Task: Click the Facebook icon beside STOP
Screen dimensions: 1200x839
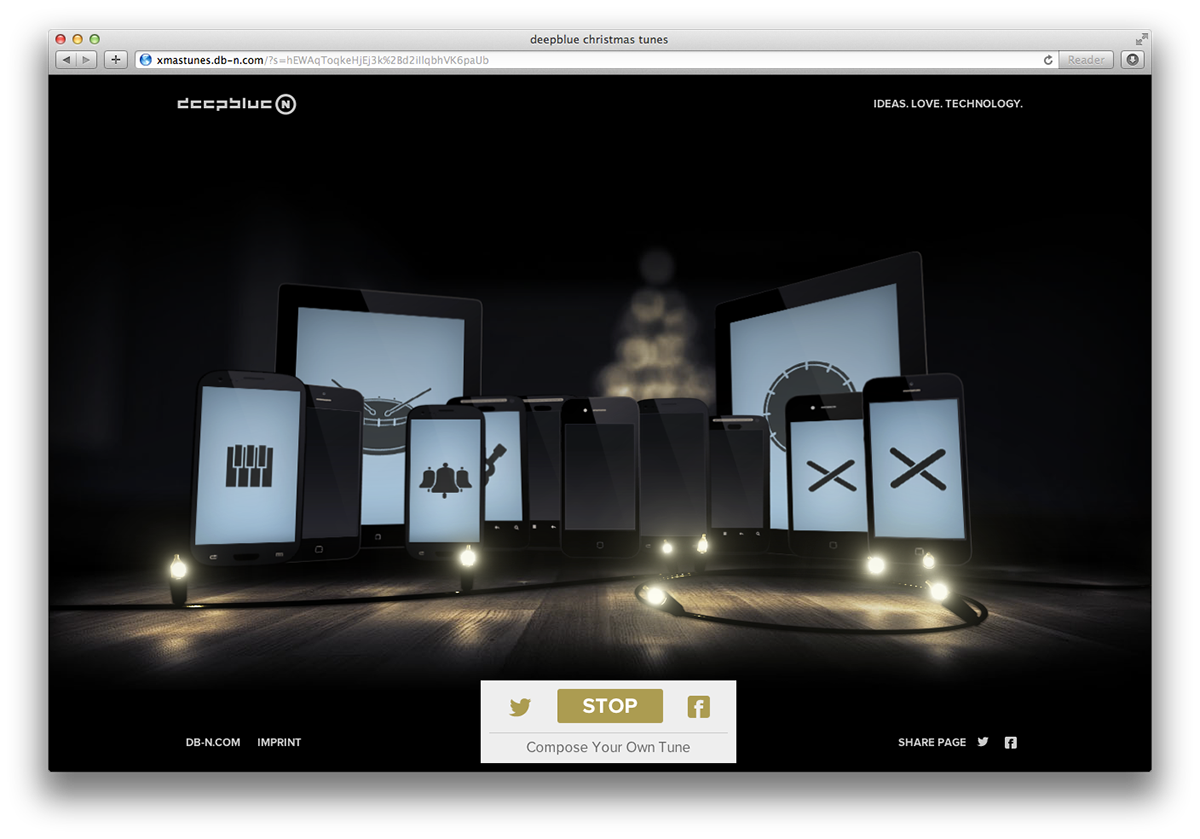Action: coord(698,707)
